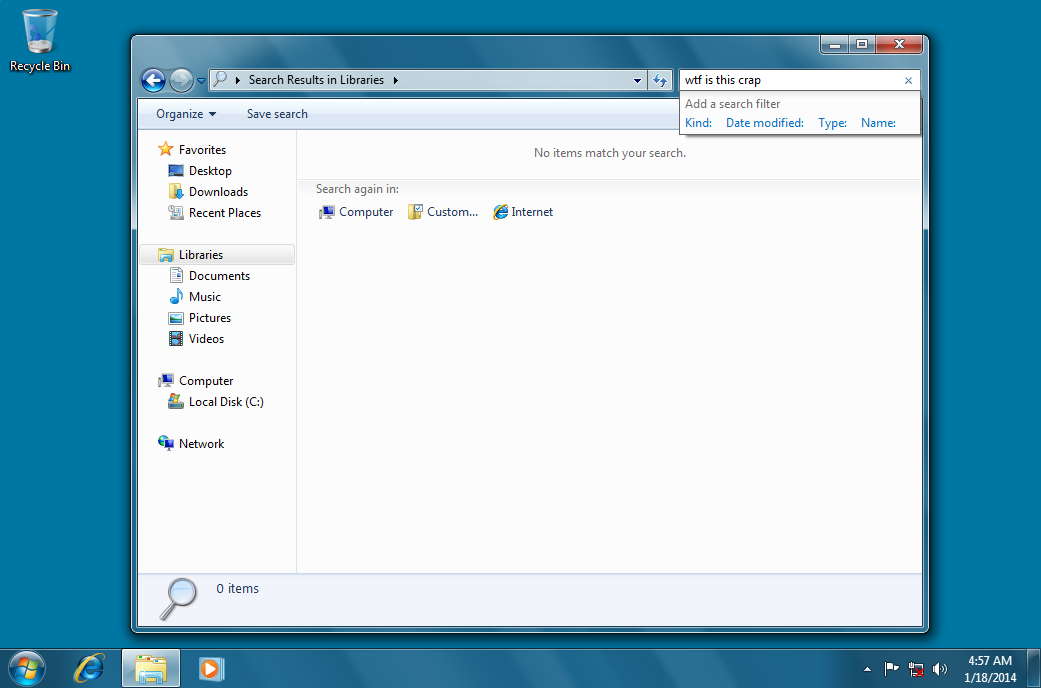Click the Pictures library icon

[x=176, y=317]
